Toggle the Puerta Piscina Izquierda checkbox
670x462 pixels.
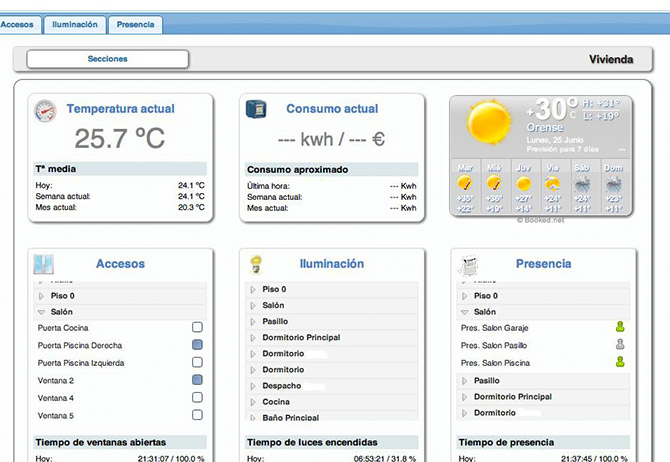(197, 362)
